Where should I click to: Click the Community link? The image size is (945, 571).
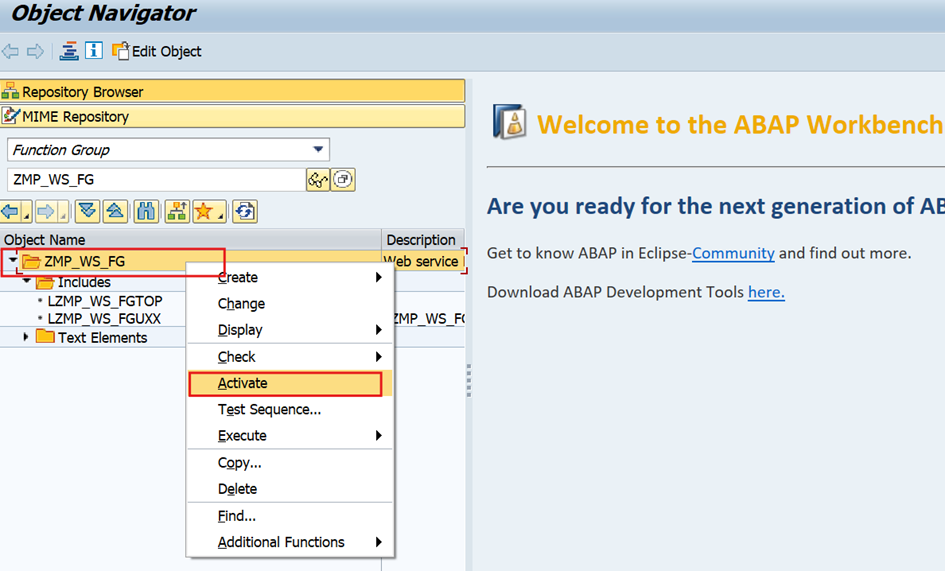[733, 253]
